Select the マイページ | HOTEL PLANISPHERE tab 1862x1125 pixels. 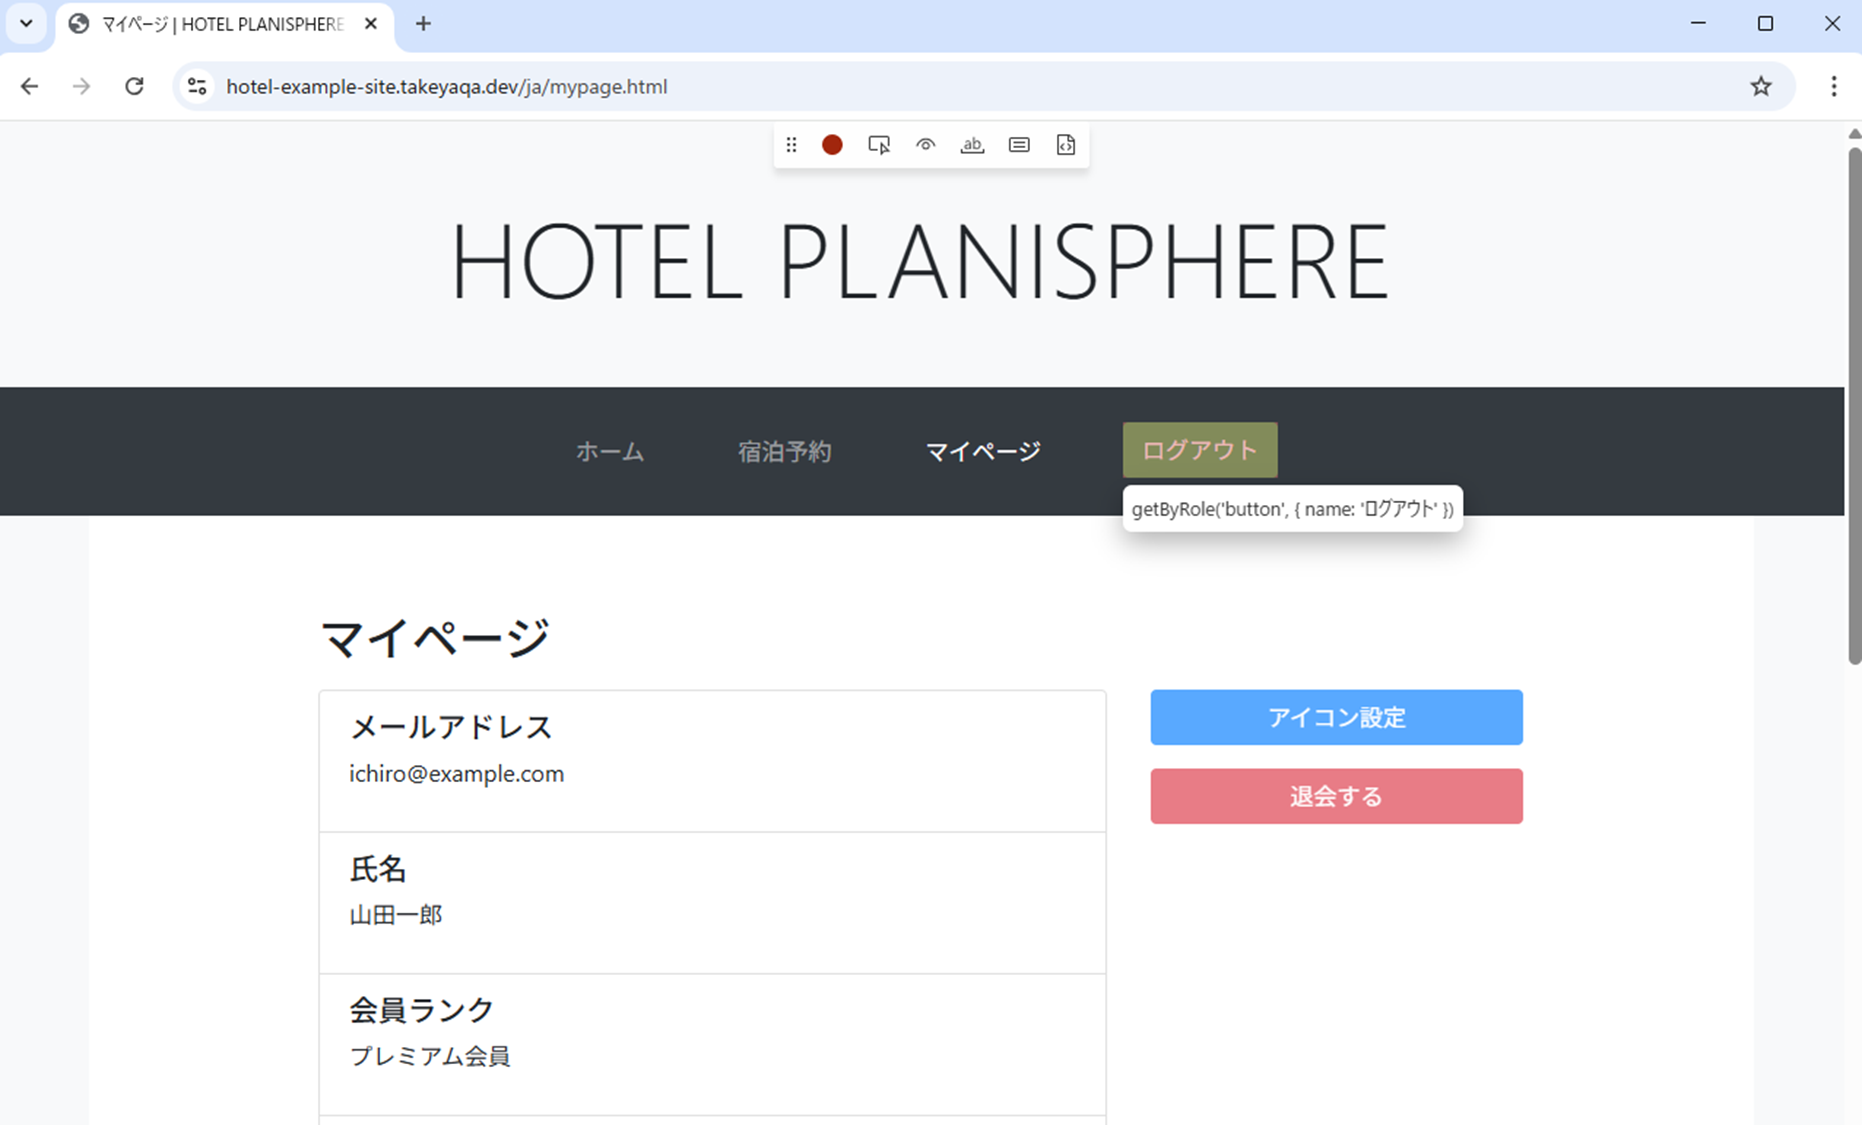[225, 24]
